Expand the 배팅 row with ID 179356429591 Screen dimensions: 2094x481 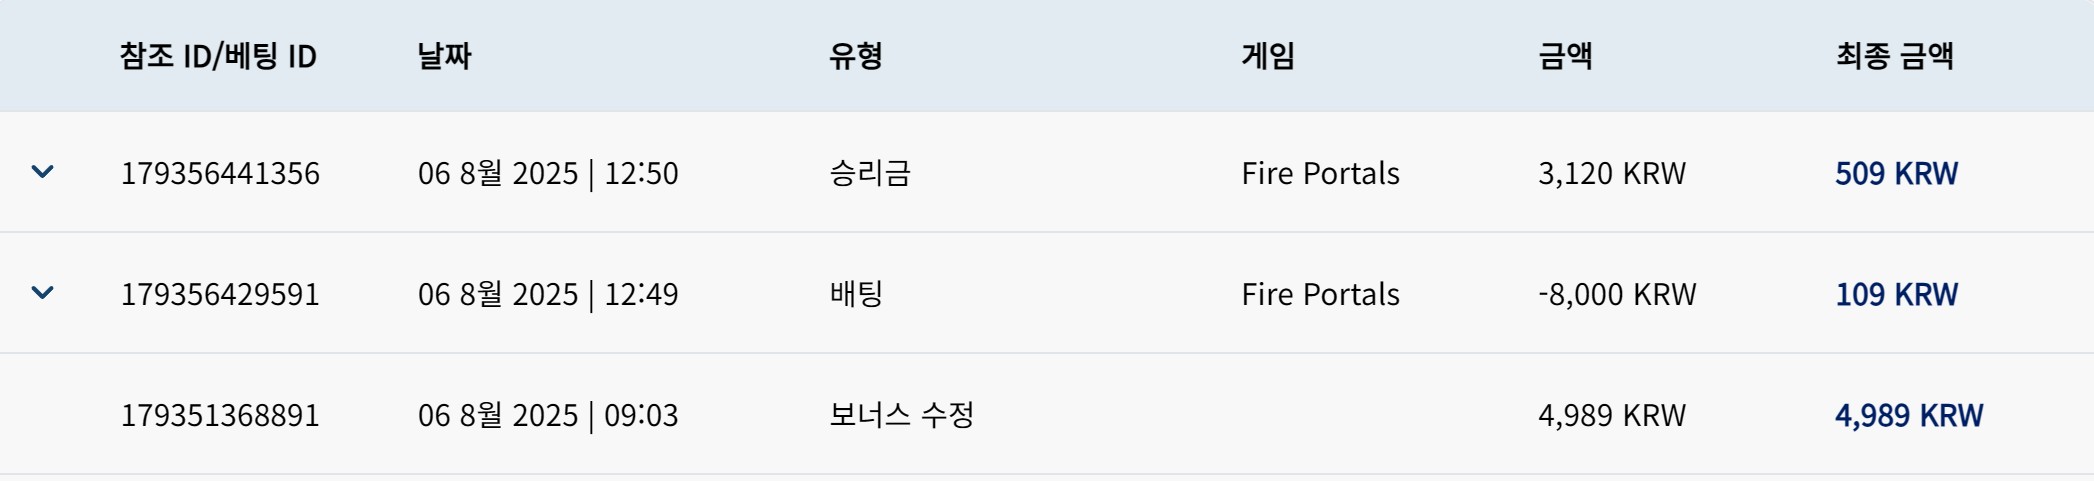pos(42,293)
